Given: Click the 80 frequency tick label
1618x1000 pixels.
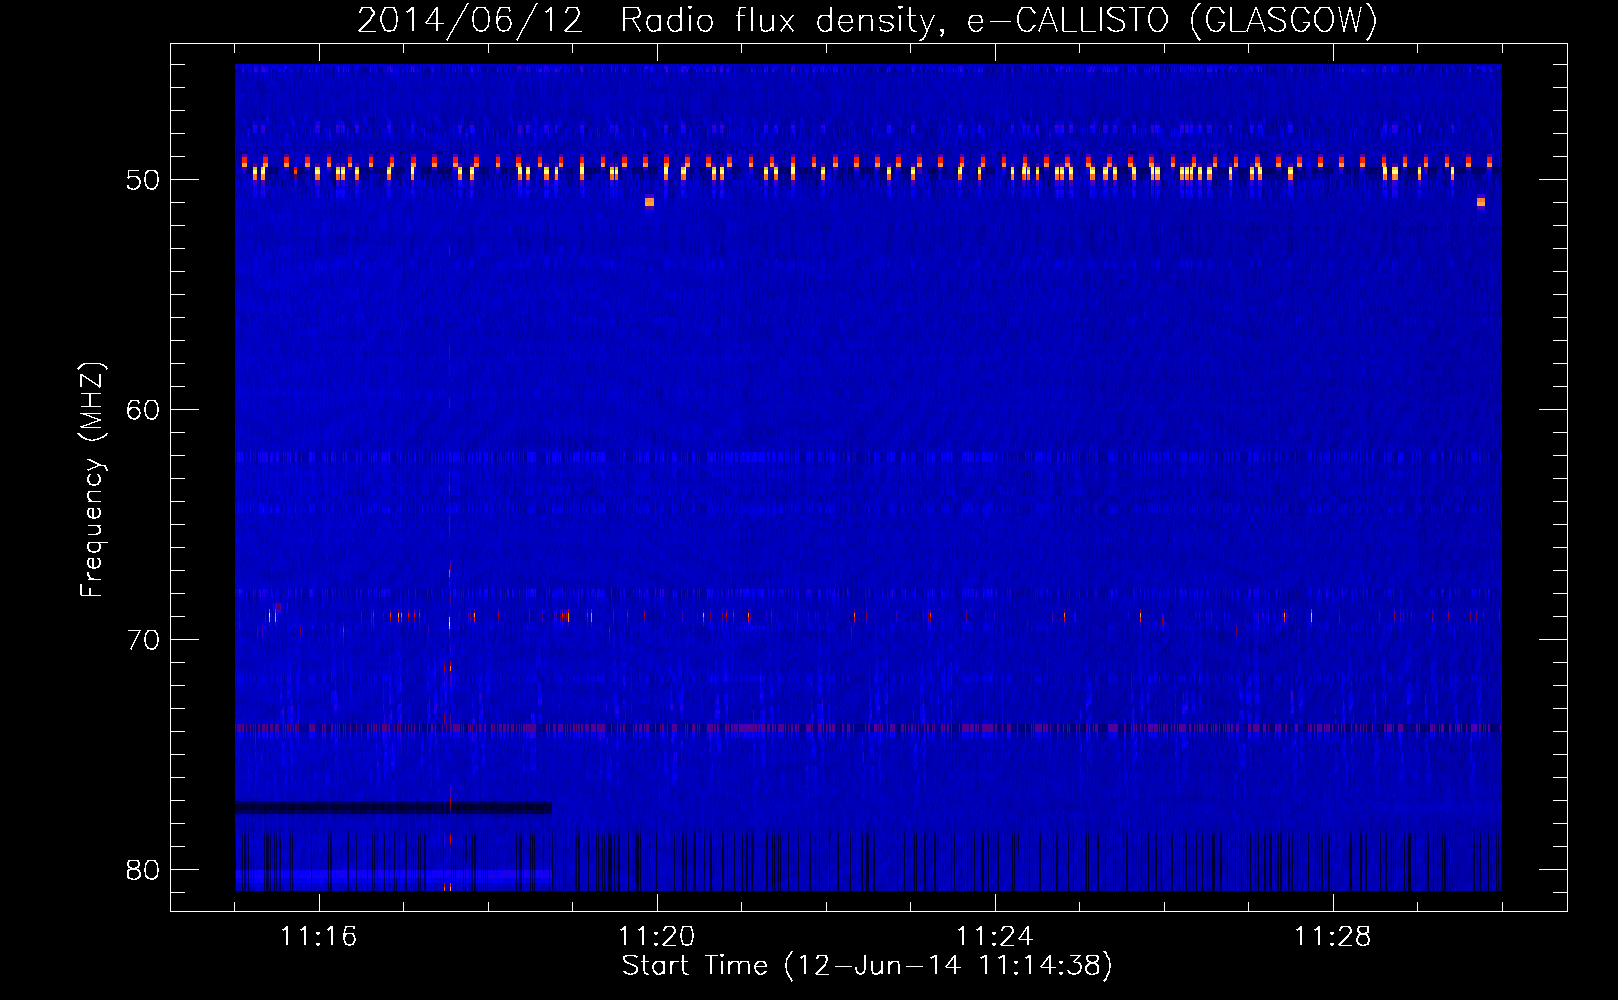Looking at the screenshot, I should (143, 870).
